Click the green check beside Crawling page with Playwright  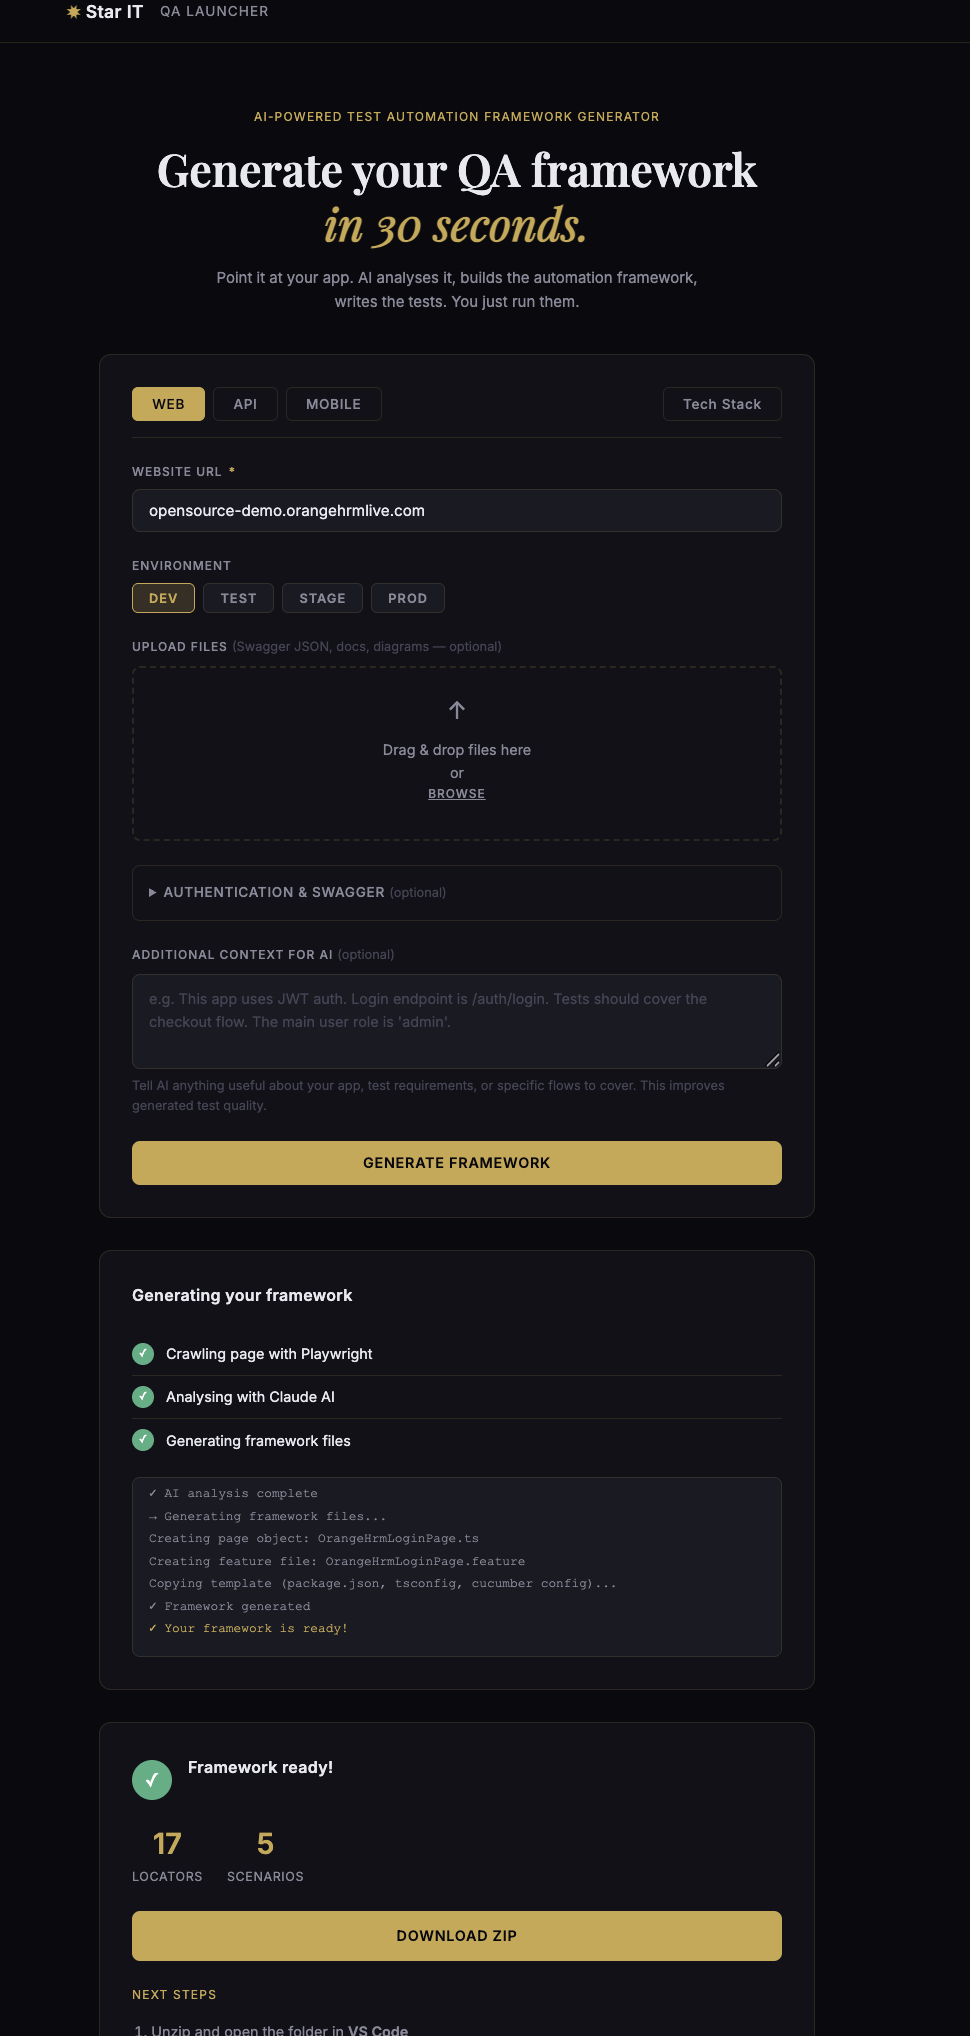pos(143,1354)
